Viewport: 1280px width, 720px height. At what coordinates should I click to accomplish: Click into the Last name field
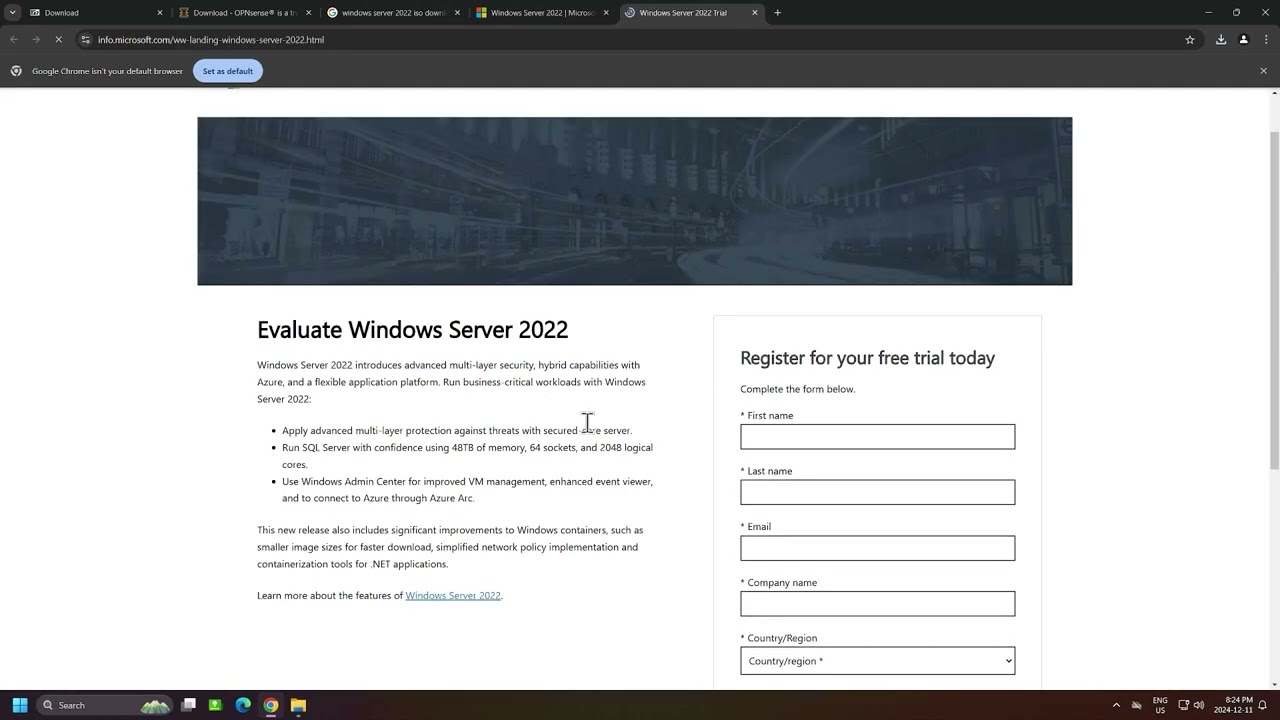(877, 492)
